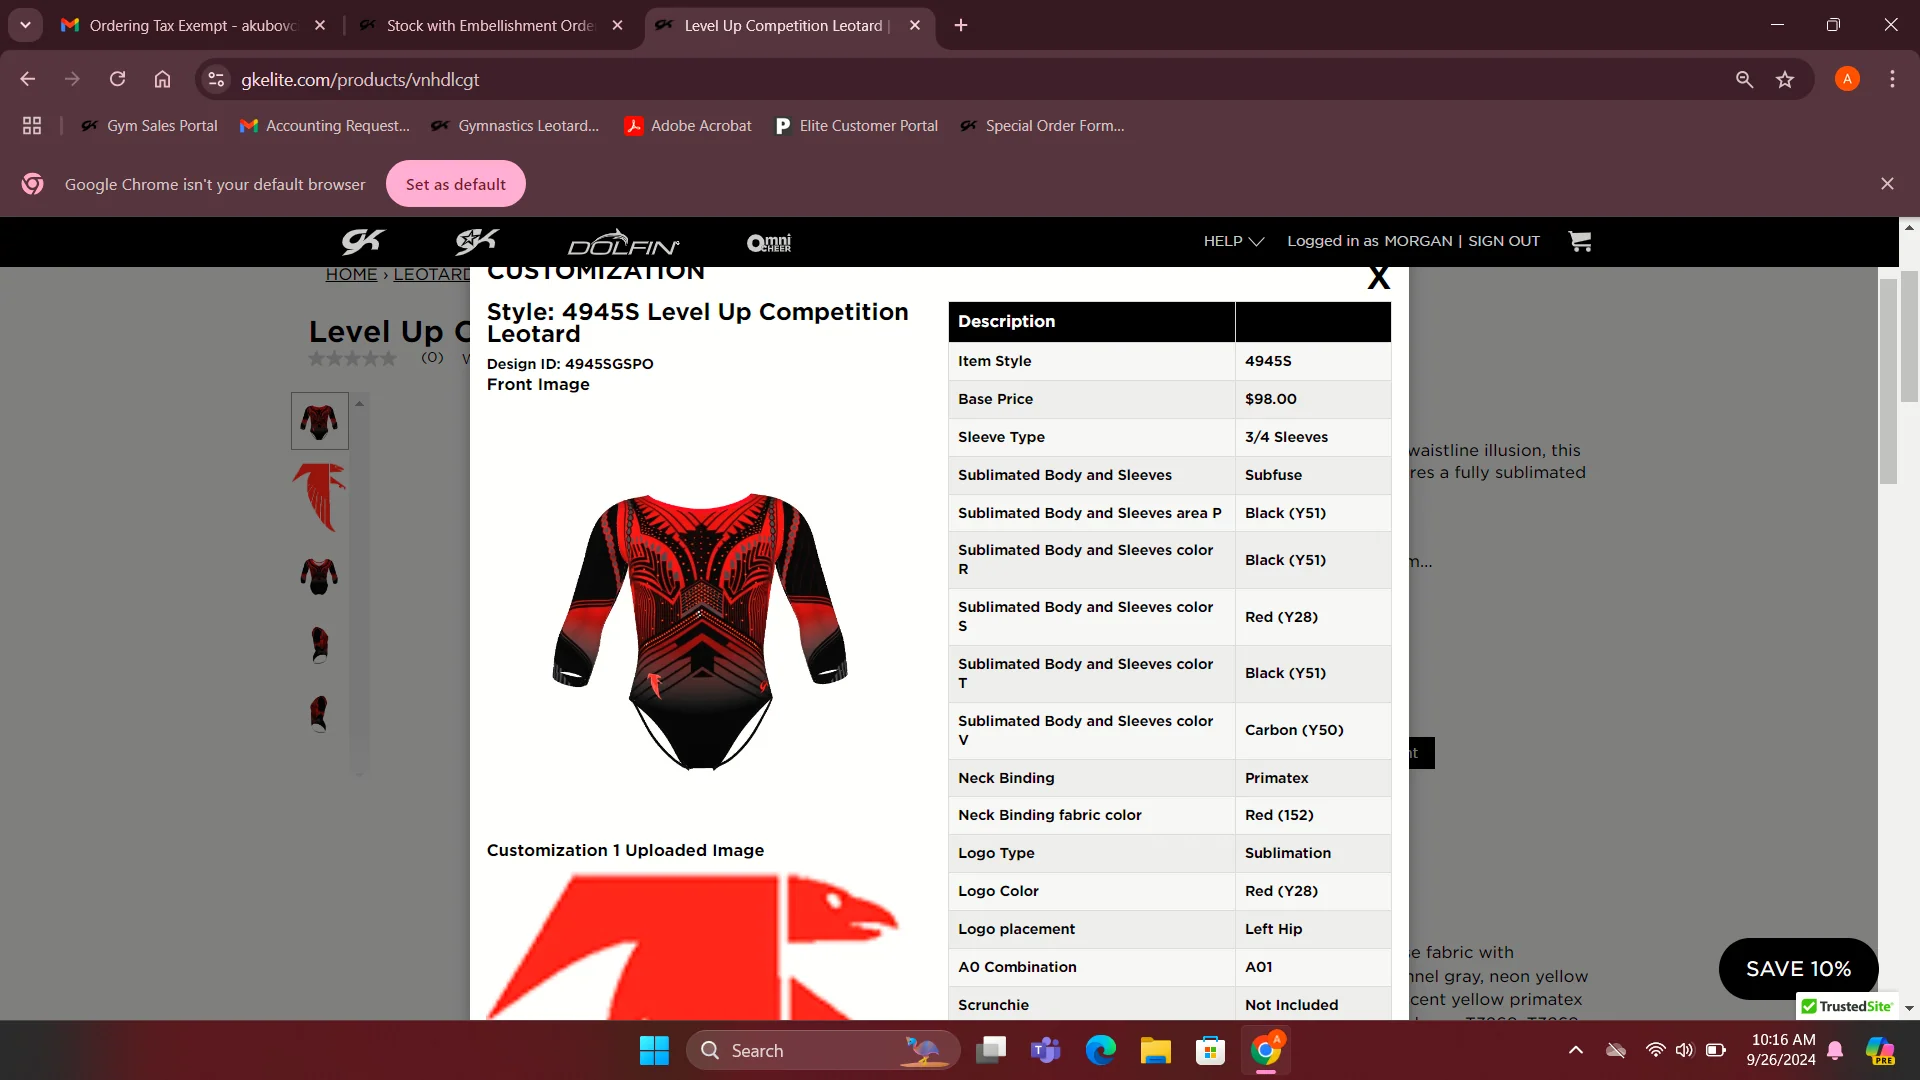This screenshot has width=1920, height=1080.
Task: Close the Ordering Tax Exempt tab
Action: click(x=320, y=25)
